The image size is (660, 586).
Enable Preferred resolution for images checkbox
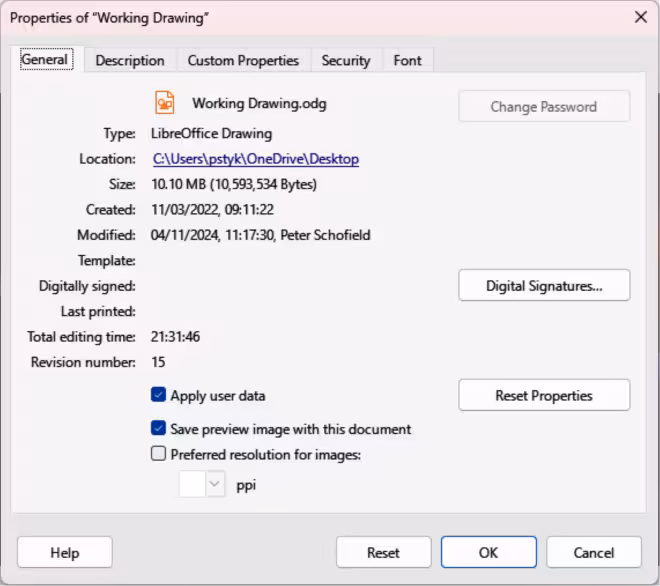pyautogui.click(x=158, y=453)
